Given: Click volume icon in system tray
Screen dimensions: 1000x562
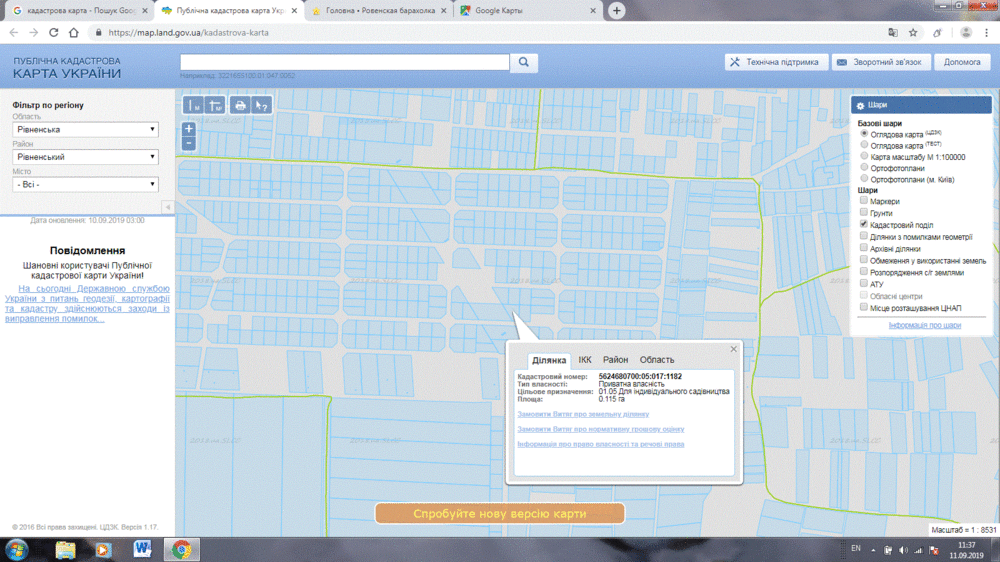Looking at the screenshot, I should (903, 550).
